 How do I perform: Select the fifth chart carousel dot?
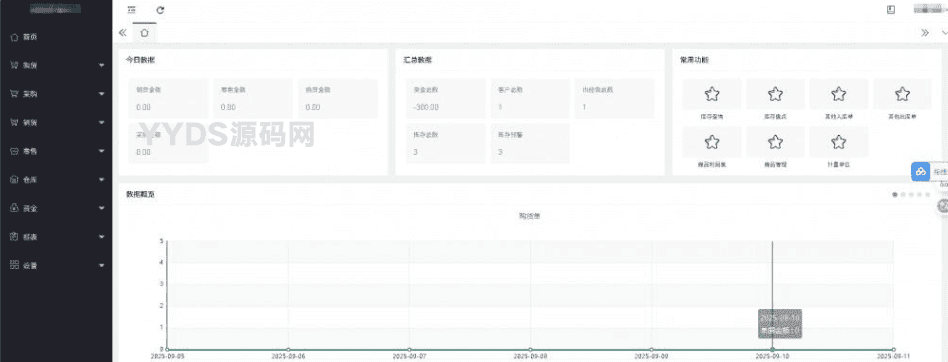click(x=928, y=195)
